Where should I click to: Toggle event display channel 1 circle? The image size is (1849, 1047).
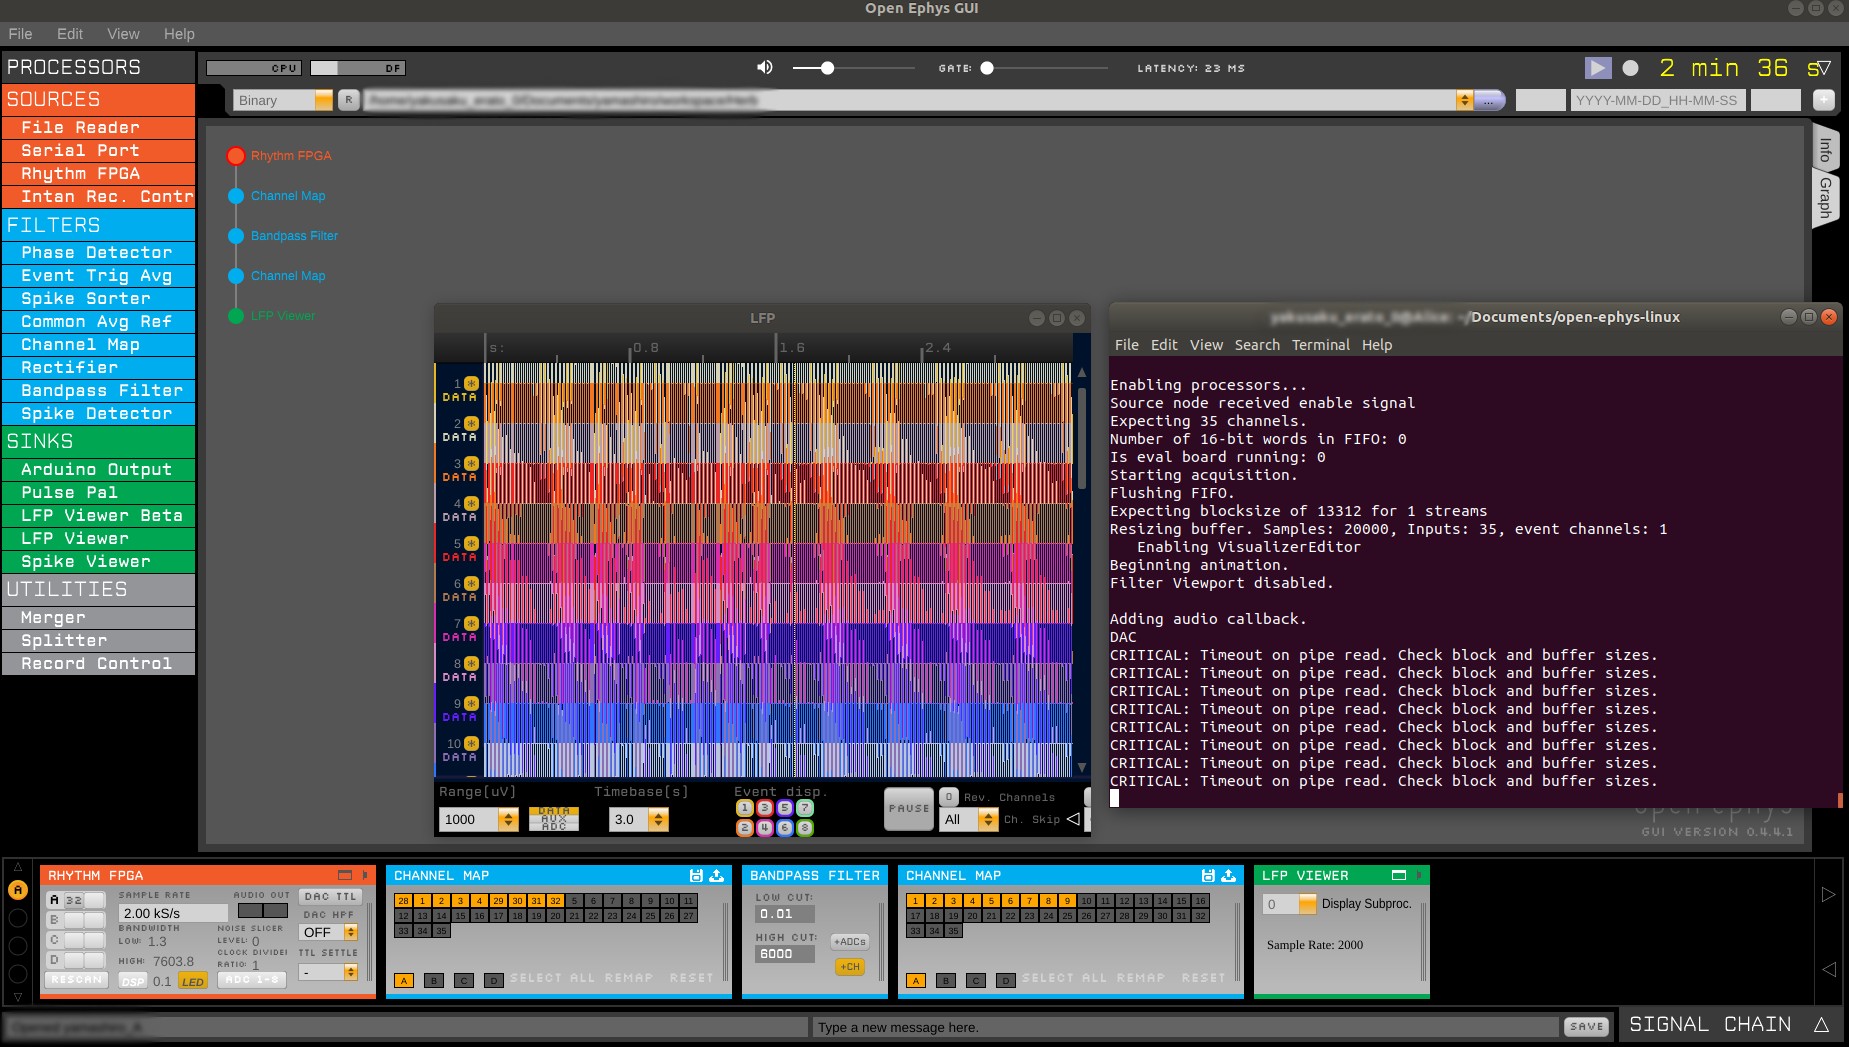(745, 808)
